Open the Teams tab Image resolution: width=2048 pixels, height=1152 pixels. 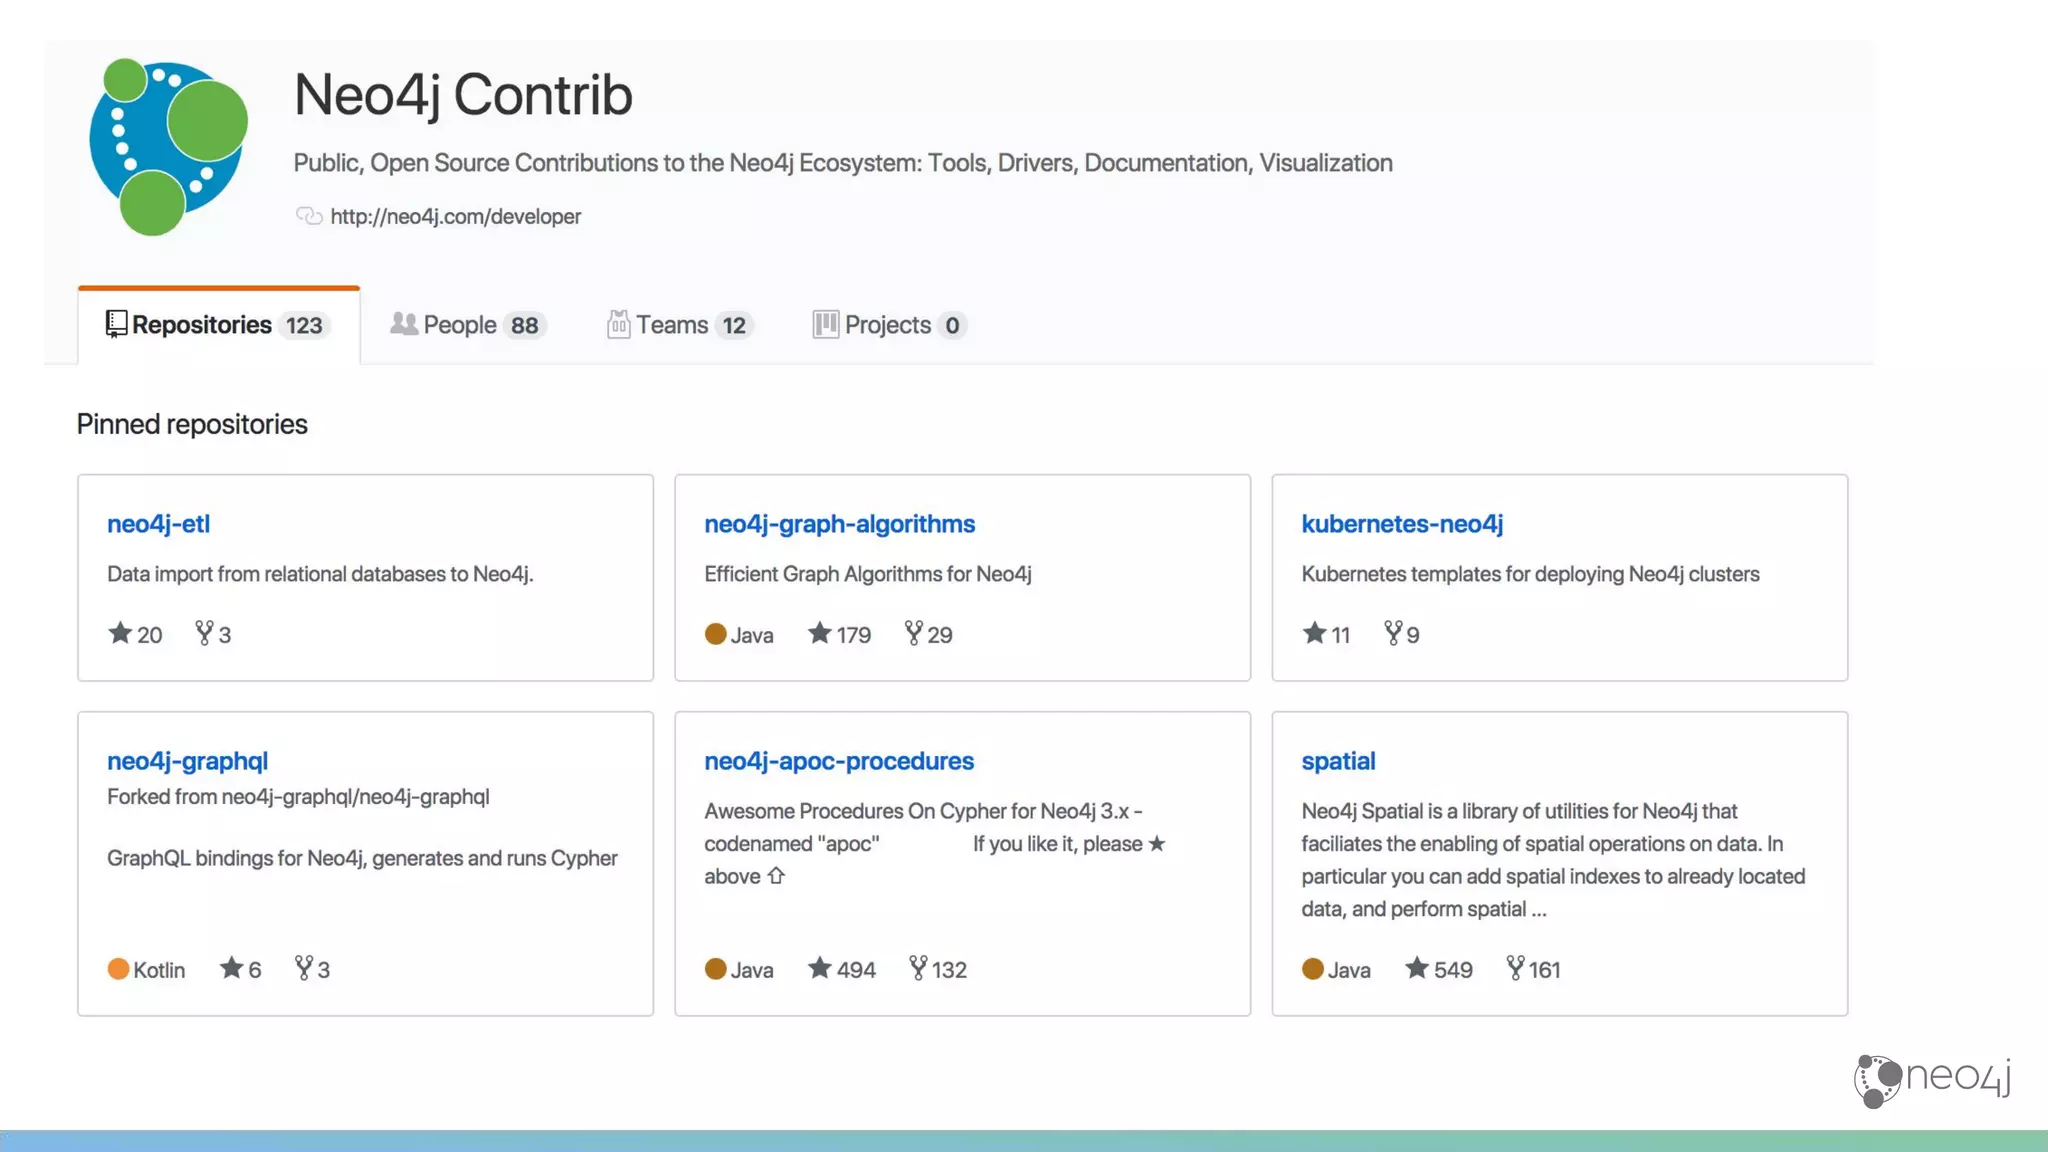coord(679,325)
